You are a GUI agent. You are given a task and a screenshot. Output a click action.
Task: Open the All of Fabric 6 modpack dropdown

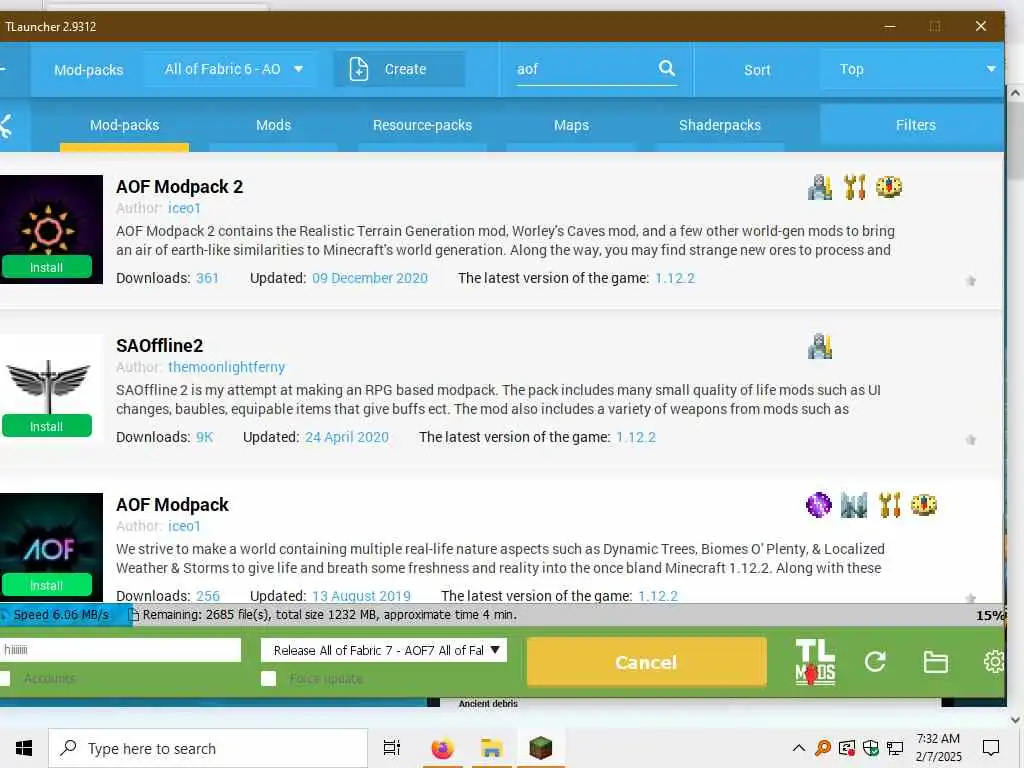pos(233,69)
